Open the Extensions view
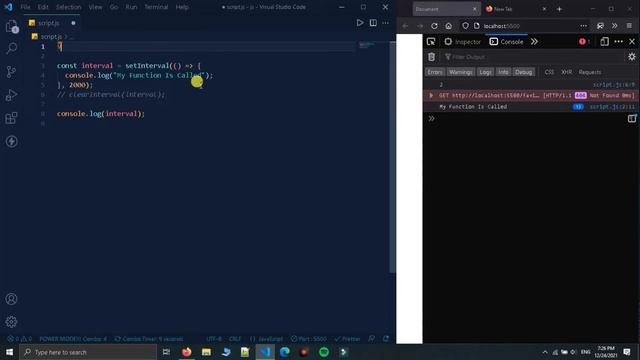Viewport: 640px width, 360px height. click(x=11, y=118)
